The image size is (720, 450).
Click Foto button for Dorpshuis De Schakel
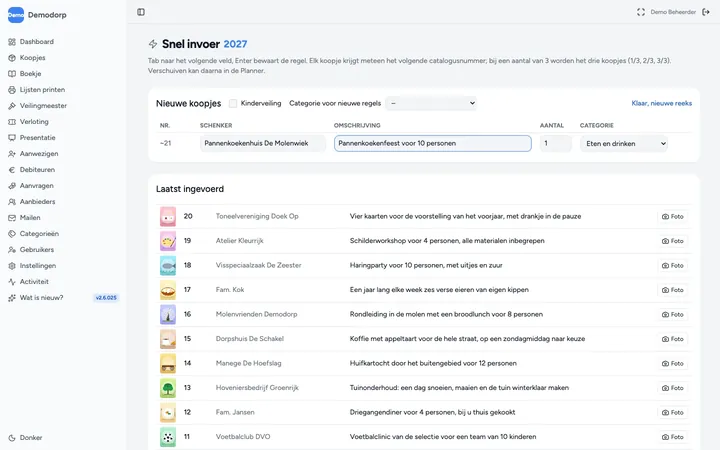click(x=672, y=339)
